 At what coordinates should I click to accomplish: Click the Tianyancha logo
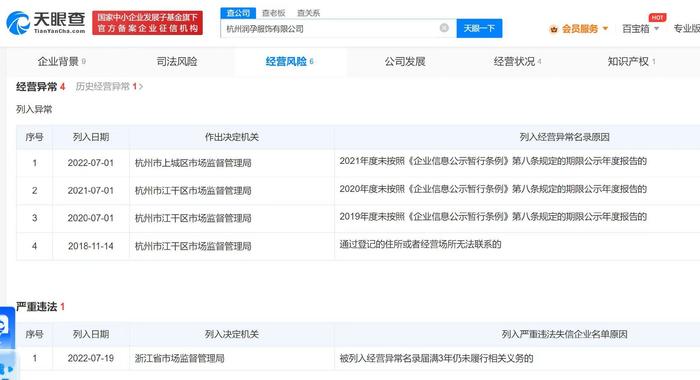click(46, 23)
